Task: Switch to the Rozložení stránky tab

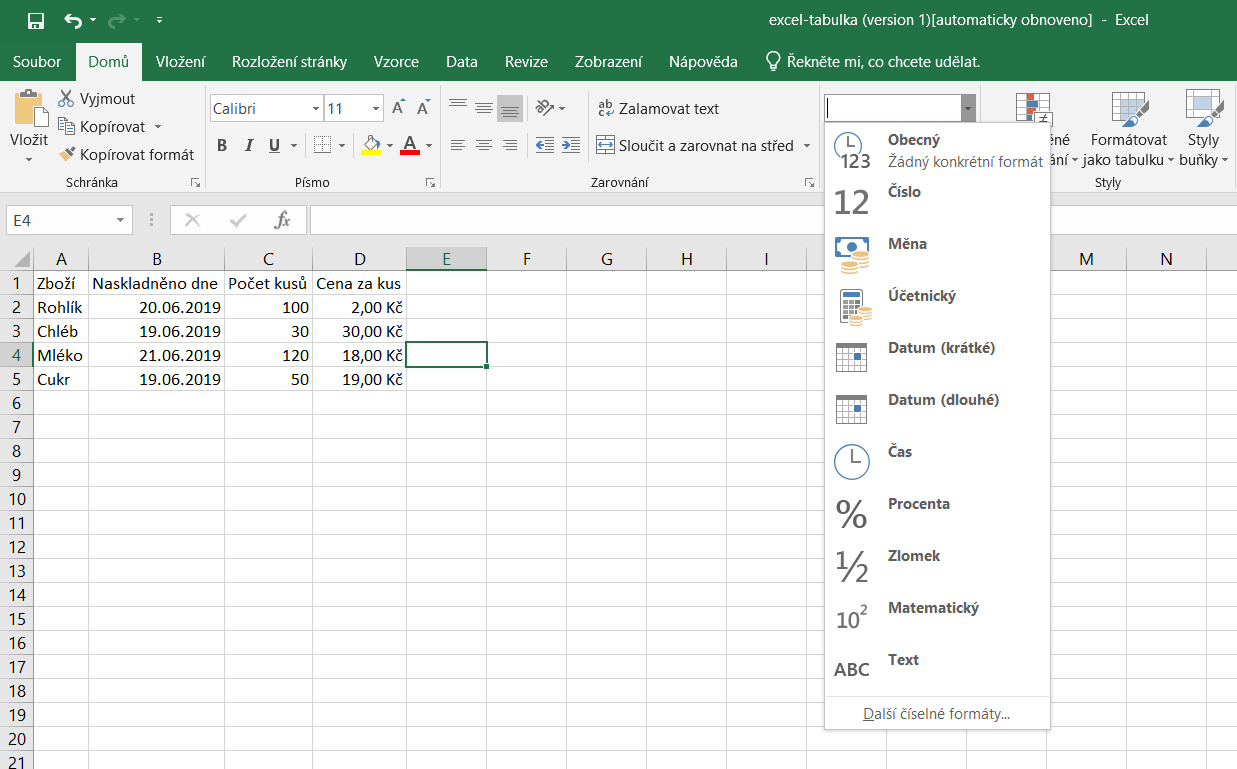Action: pos(289,61)
